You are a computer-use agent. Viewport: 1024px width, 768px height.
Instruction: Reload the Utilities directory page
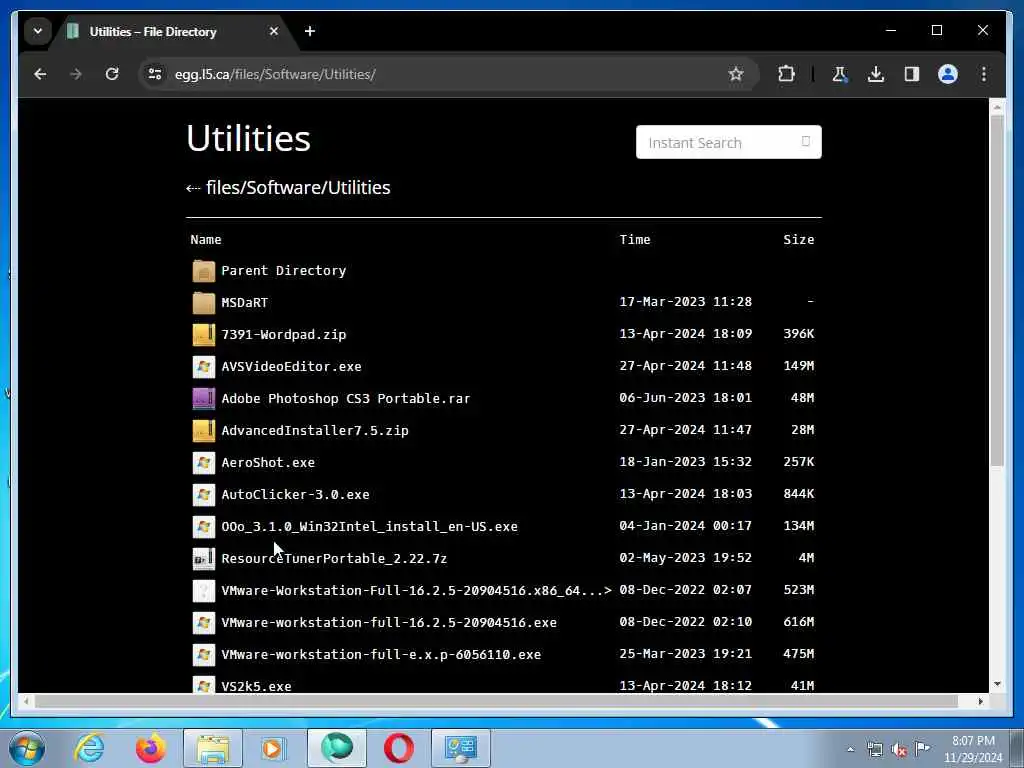pos(112,74)
